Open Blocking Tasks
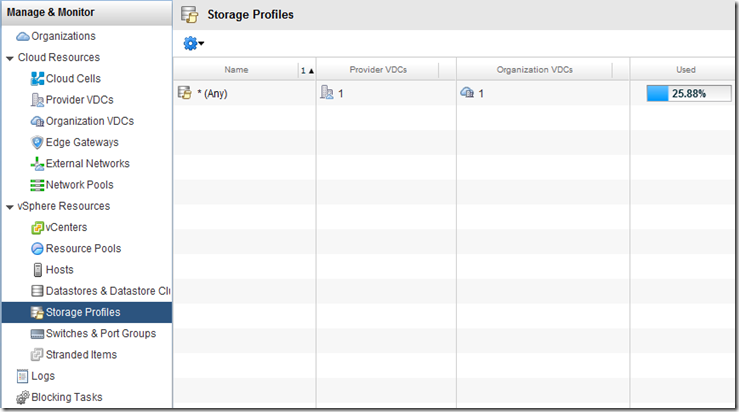Viewport: 739px width, 412px height. tap(66, 397)
